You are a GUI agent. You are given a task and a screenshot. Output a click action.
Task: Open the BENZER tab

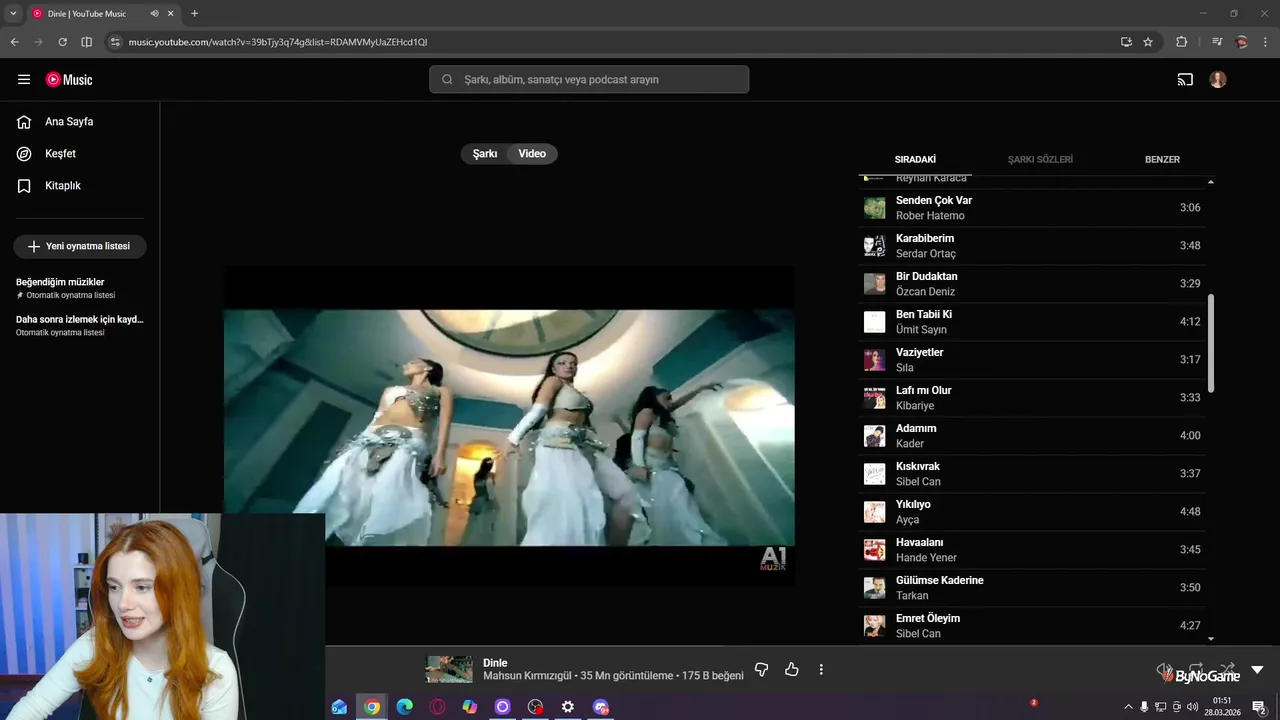pos(1162,159)
